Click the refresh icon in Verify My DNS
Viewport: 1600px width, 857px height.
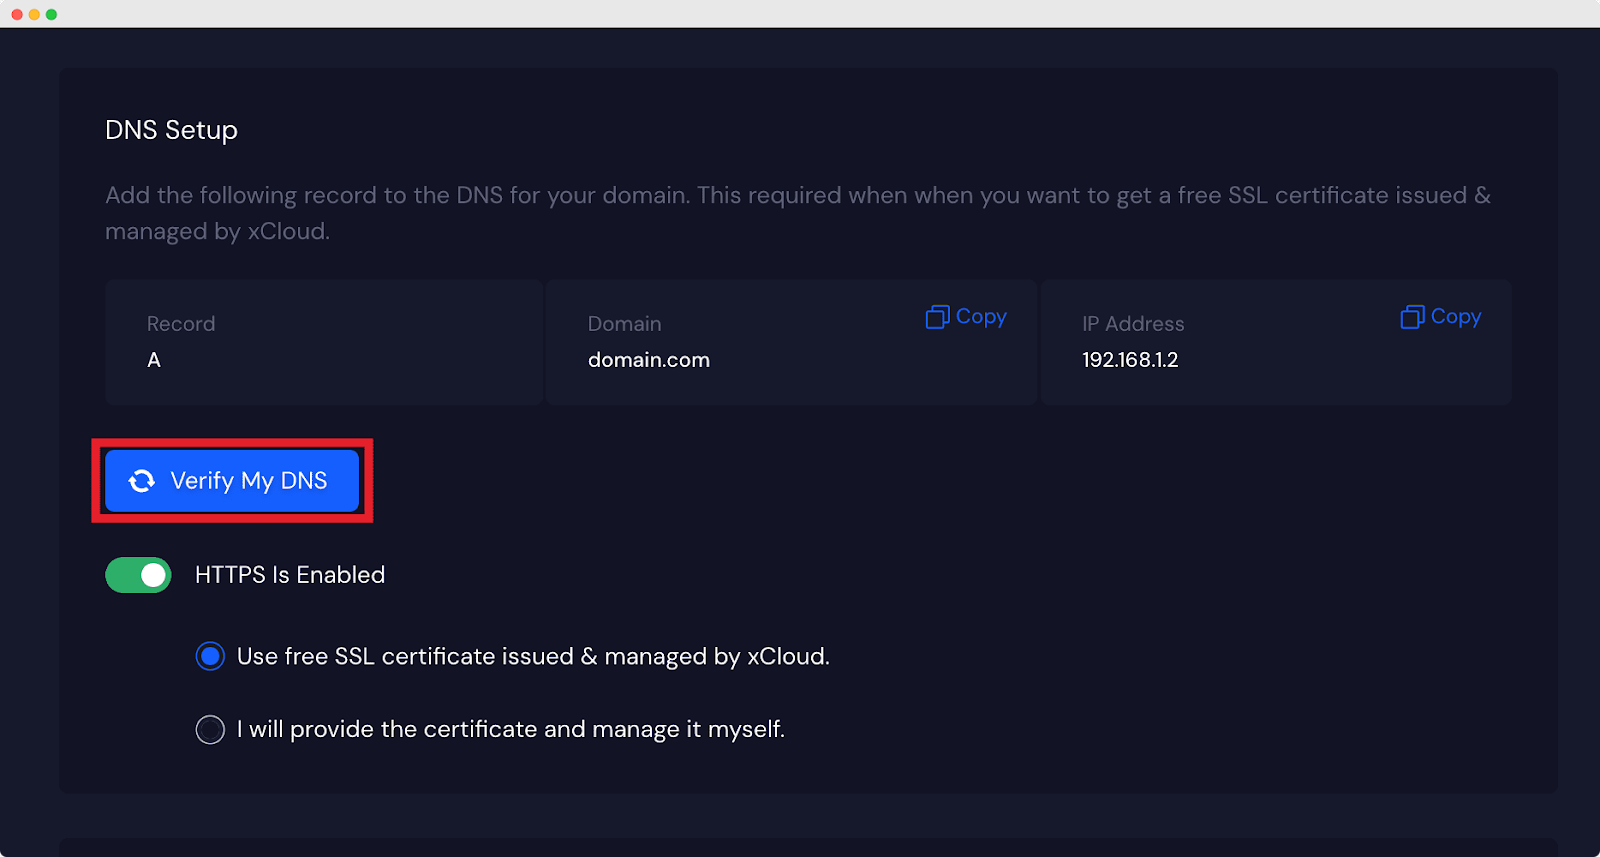pyautogui.click(x=142, y=481)
